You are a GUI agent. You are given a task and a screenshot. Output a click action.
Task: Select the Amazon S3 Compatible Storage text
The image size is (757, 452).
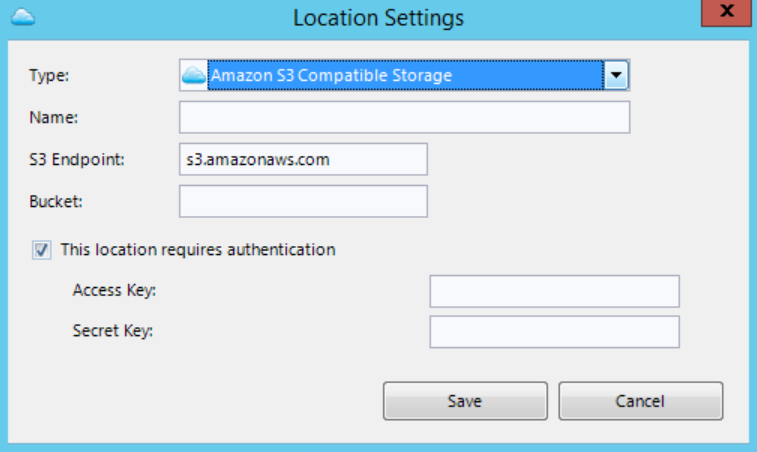[331, 75]
